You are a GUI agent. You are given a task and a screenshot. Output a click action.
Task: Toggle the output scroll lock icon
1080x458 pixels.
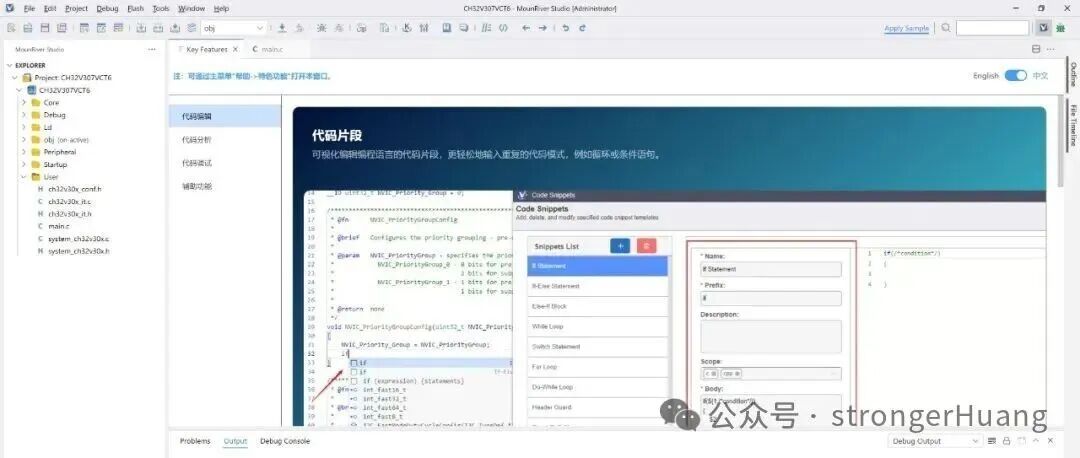click(x=1006, y=441)
